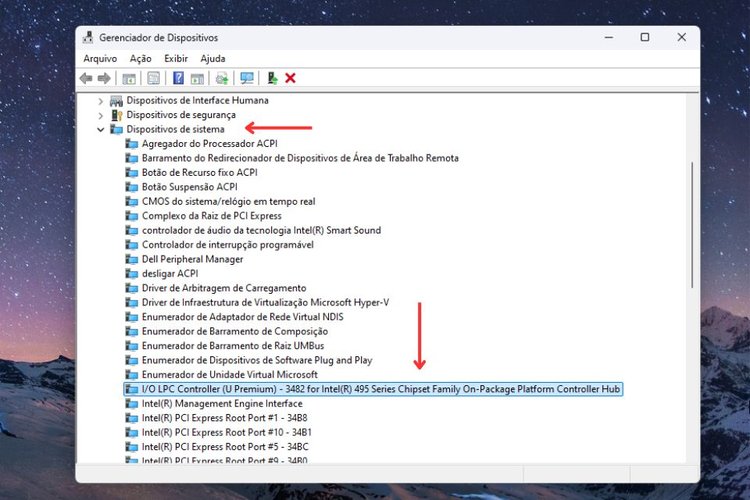This screenshot has height=500, width=750.
Task: Click the blue question mark Help icon
Action: click(178, 78)
